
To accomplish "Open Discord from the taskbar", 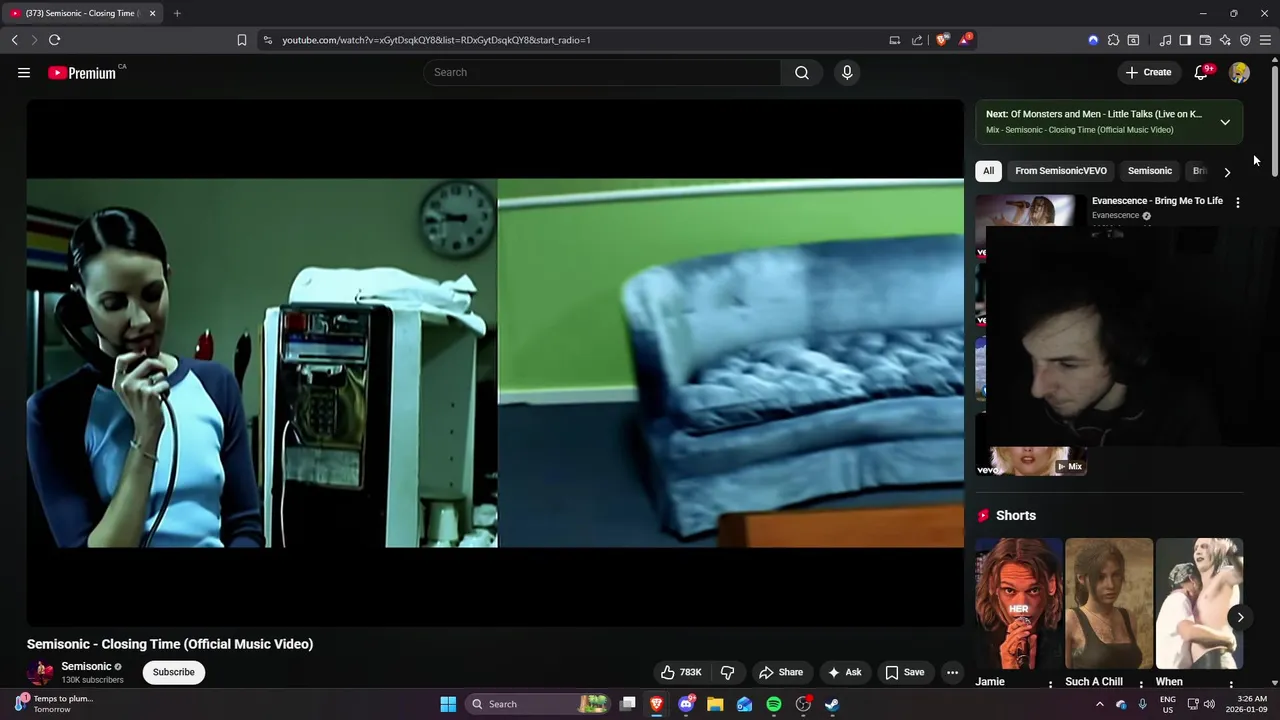I will (x=686, y=704).
